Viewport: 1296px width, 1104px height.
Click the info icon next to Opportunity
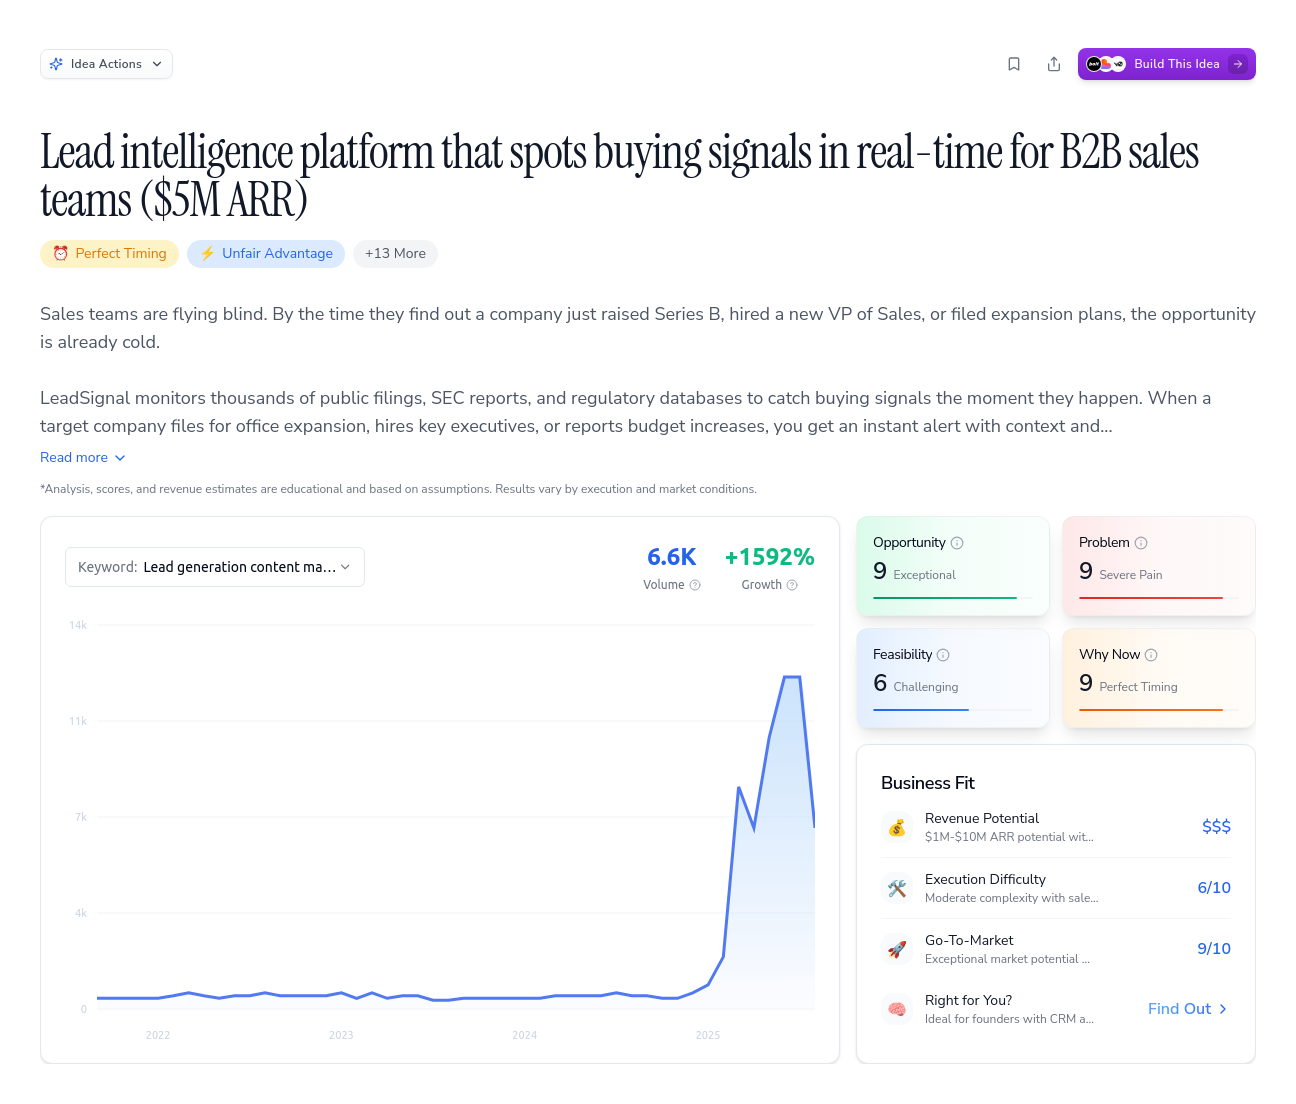tap(957, 543)
